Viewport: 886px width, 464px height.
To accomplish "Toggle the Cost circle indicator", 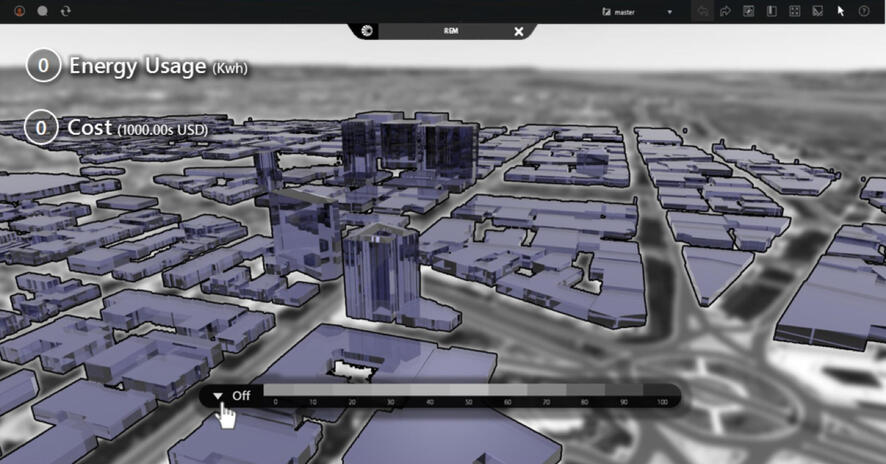I will [x=41, y=128].
